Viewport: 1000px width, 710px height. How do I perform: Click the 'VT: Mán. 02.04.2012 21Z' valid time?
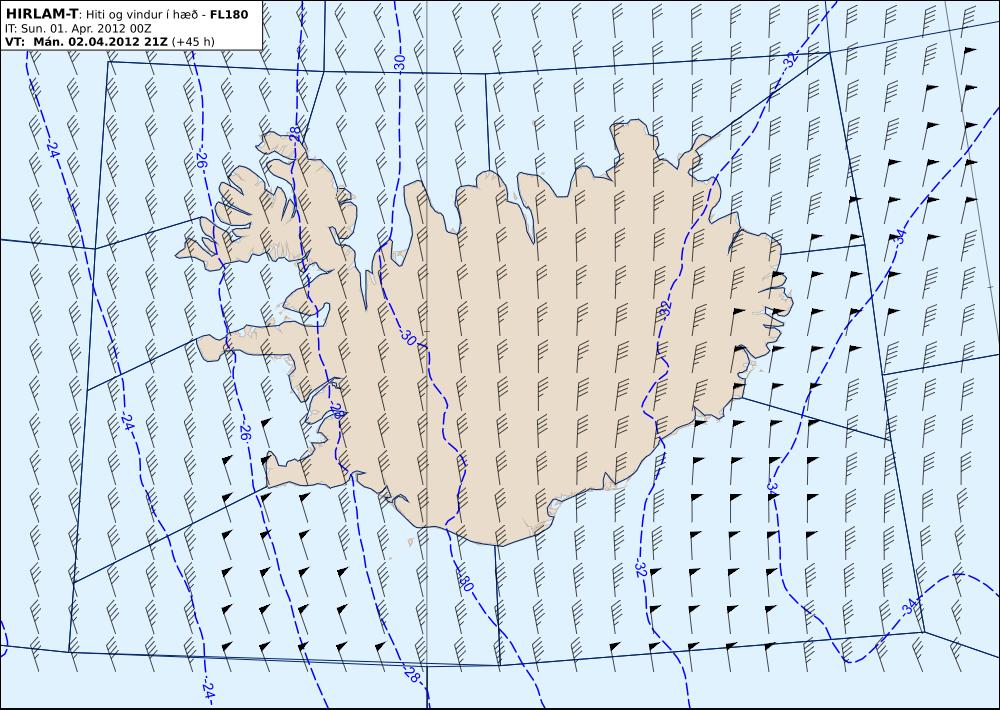pyautogui.click(x=87, y=42)
